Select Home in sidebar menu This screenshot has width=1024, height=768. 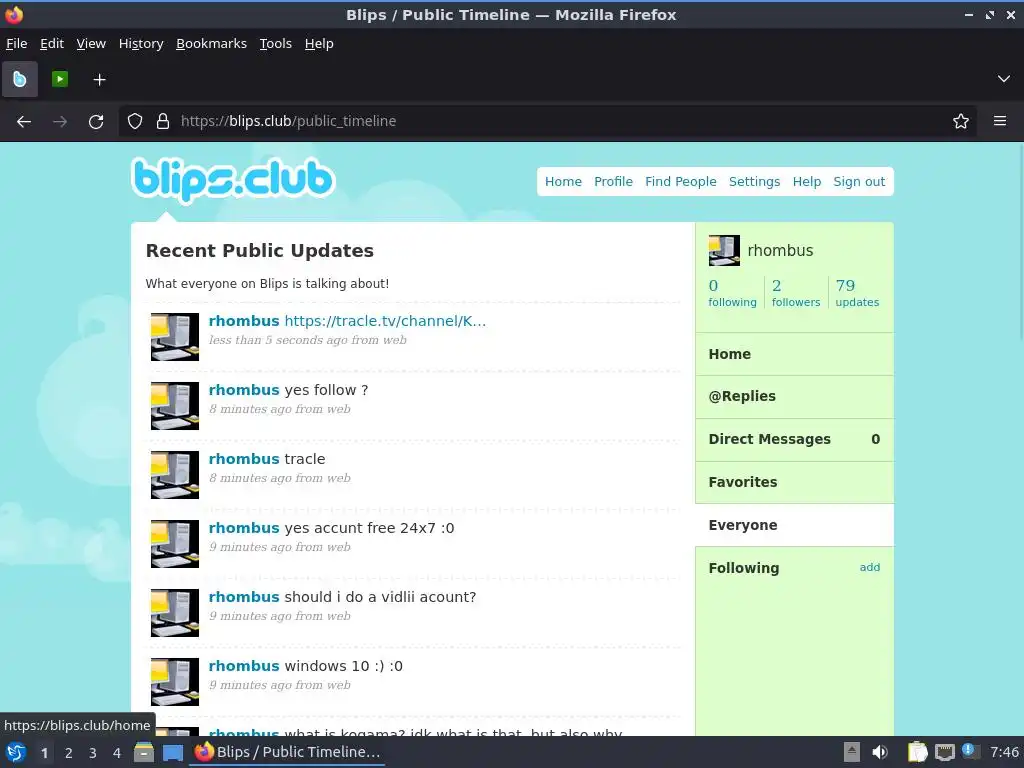(794, 354)
